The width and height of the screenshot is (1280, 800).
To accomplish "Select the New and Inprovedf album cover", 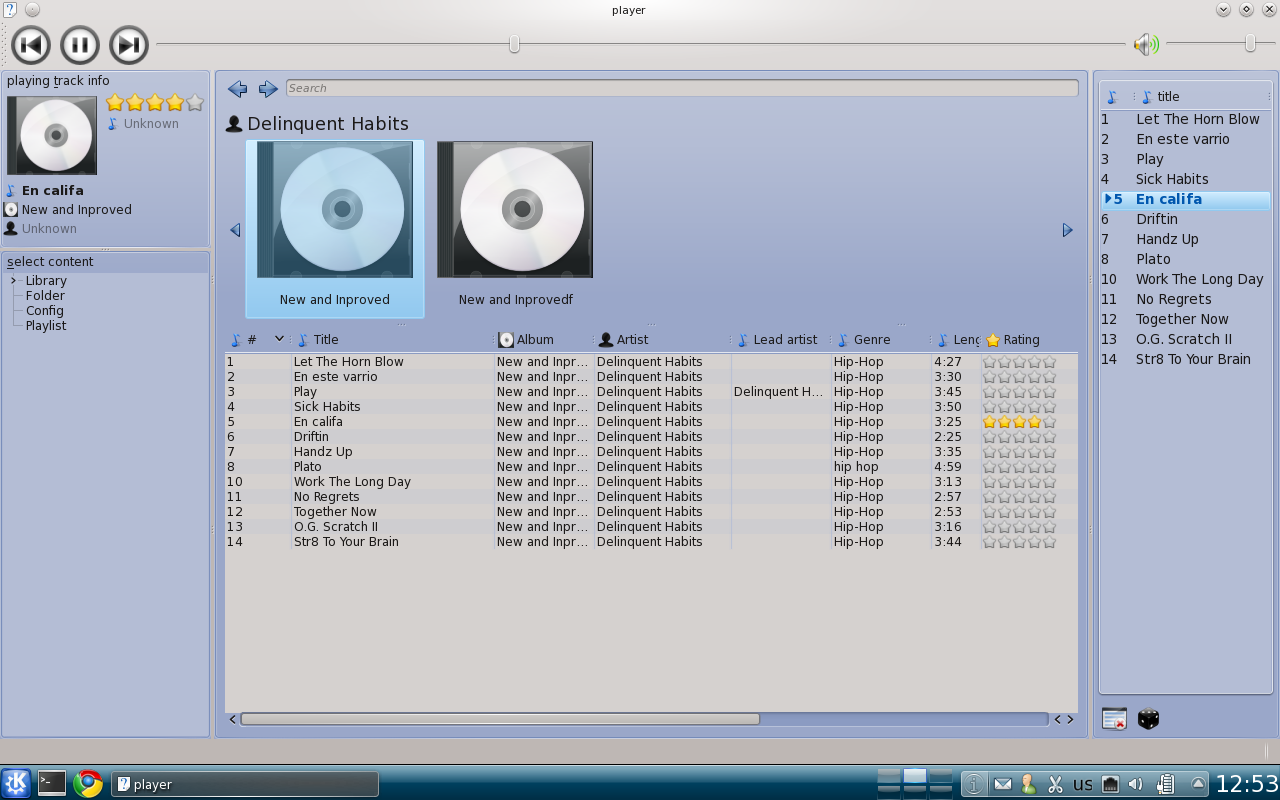I will [515, 209].
